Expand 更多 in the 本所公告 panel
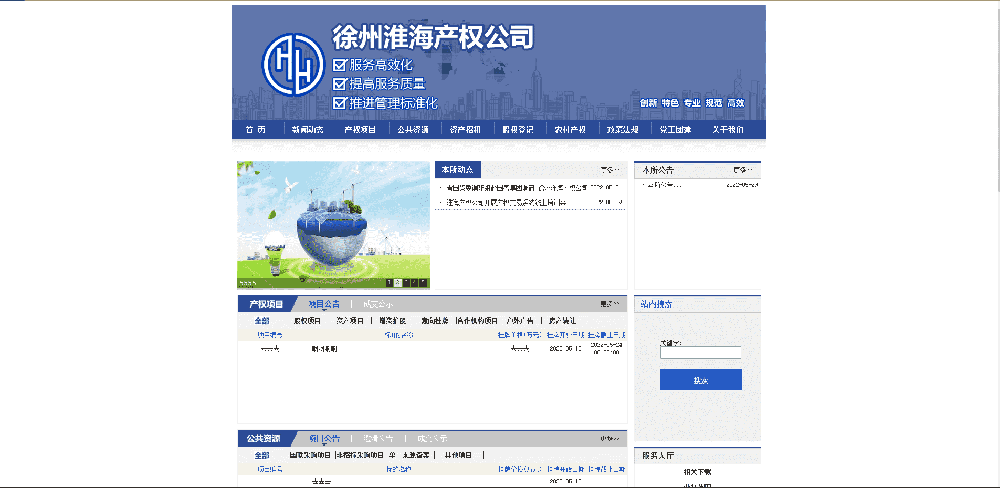This screenshot has height=488, width=1000. click(742, 170)
